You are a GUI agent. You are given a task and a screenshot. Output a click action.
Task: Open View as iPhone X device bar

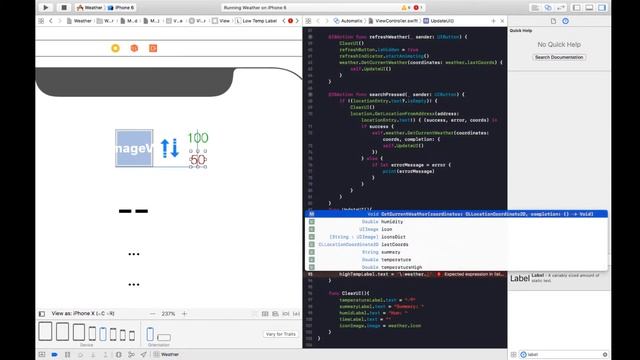point(83,313)
